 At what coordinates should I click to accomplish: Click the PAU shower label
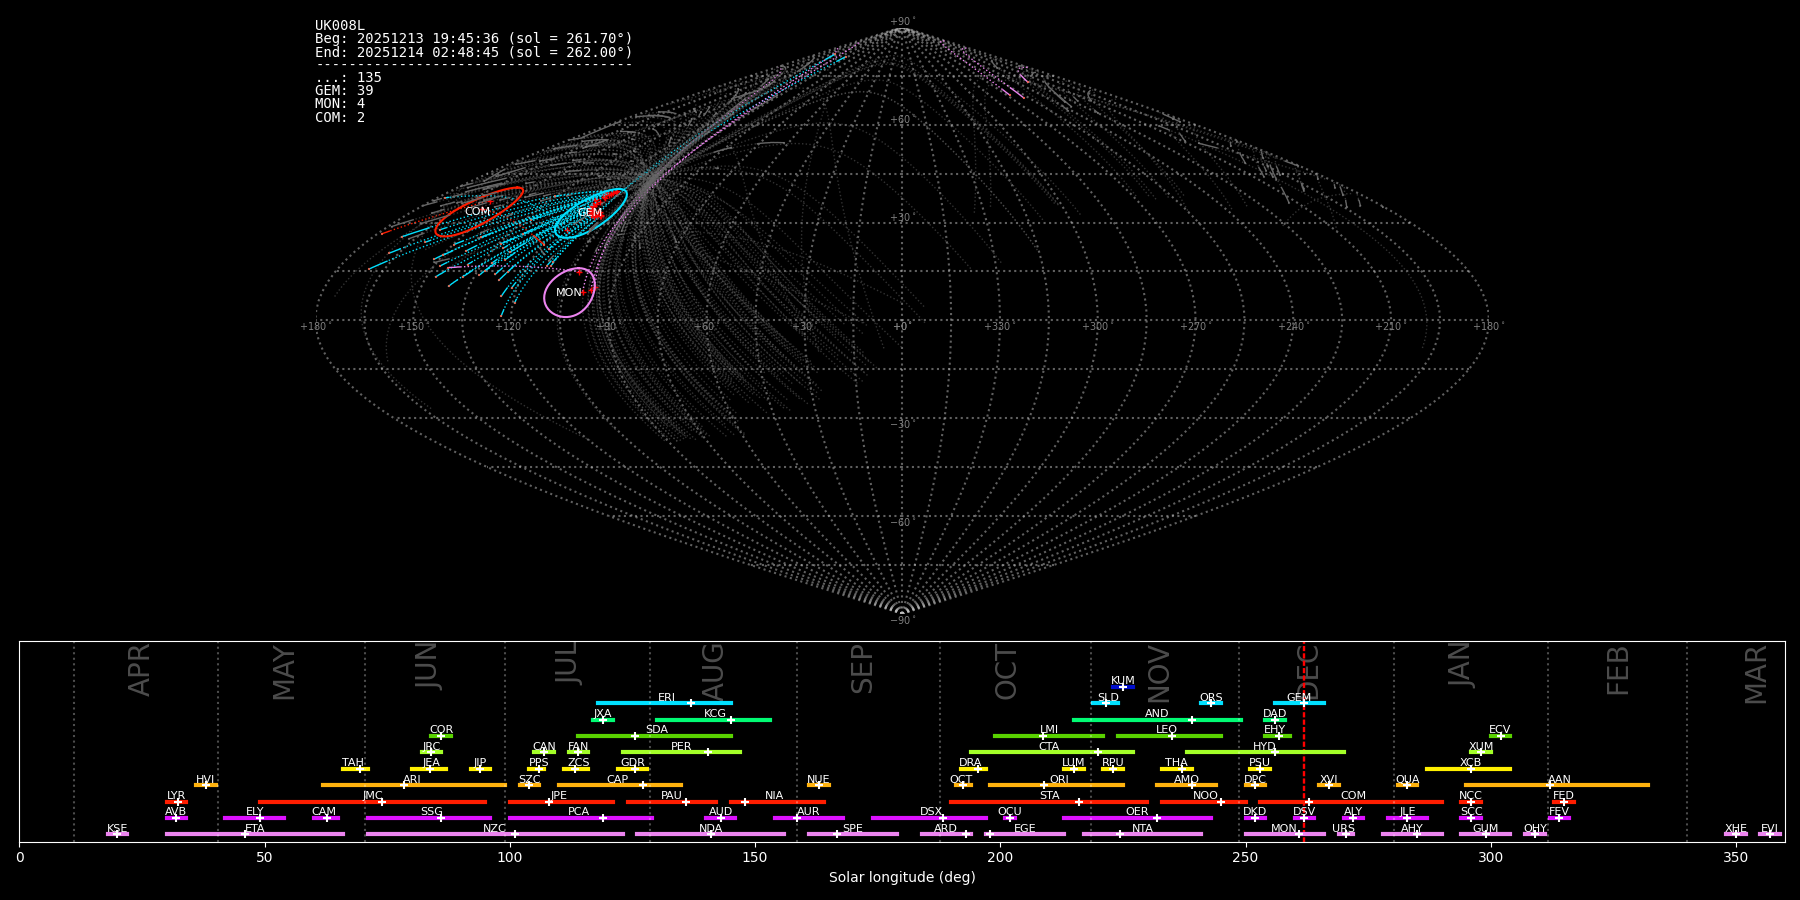(x=671, y=796)
